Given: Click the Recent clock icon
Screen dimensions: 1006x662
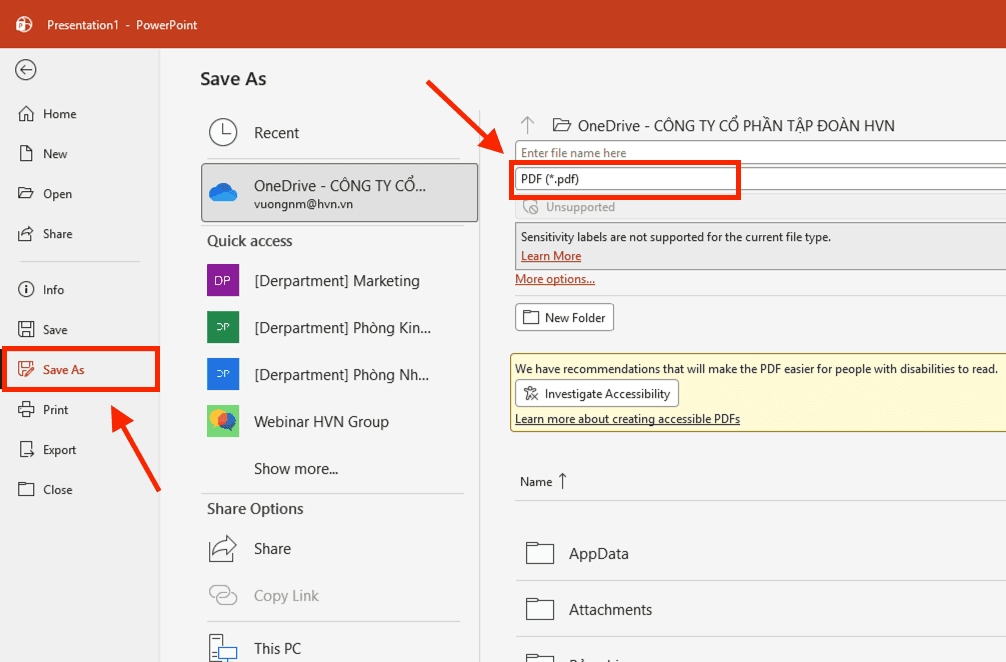Looking at the screenshot, I should (223, 132).
